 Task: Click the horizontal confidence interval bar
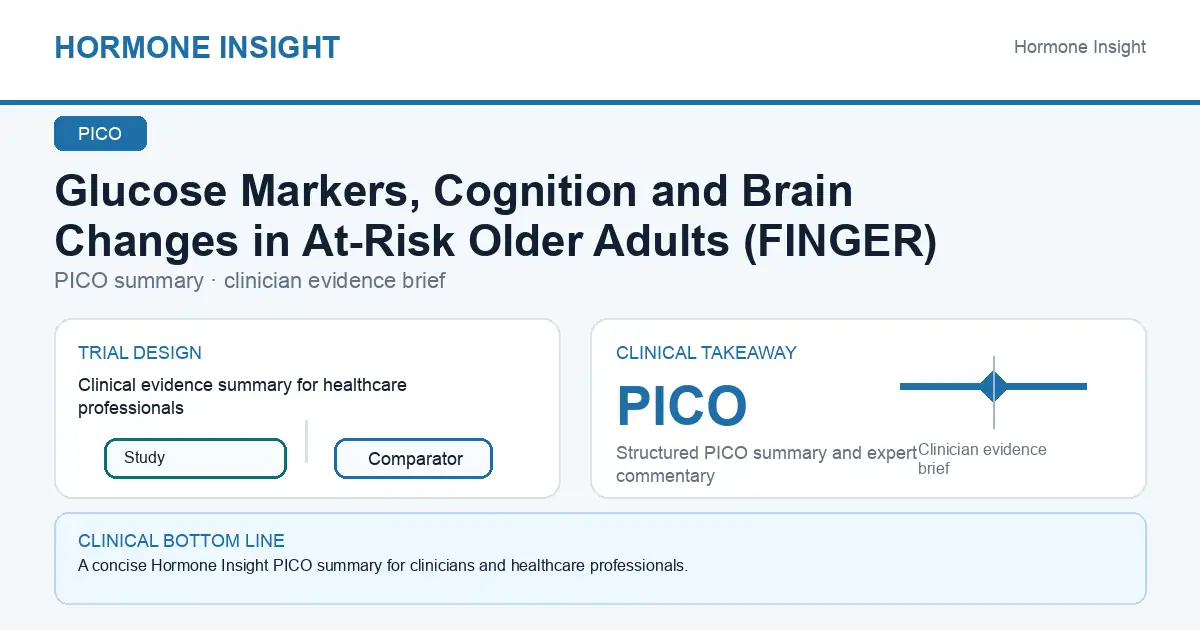click(993, 386)
